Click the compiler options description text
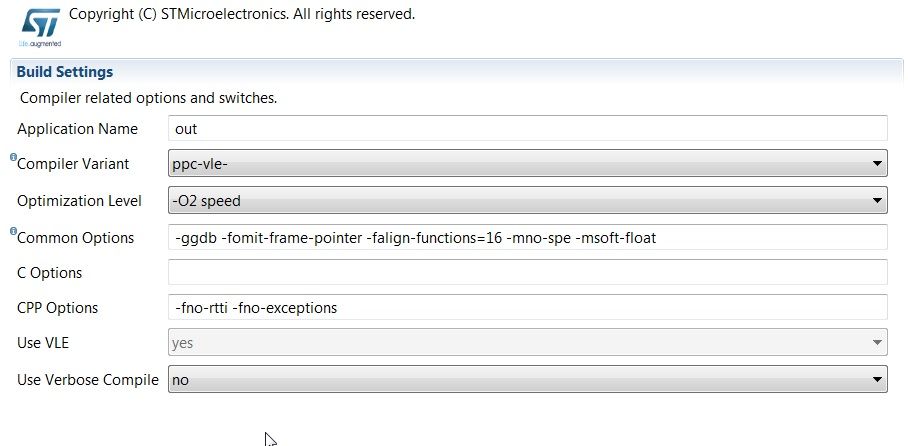The width and height of the screenshot is (908, 446). tap(149, 98)
